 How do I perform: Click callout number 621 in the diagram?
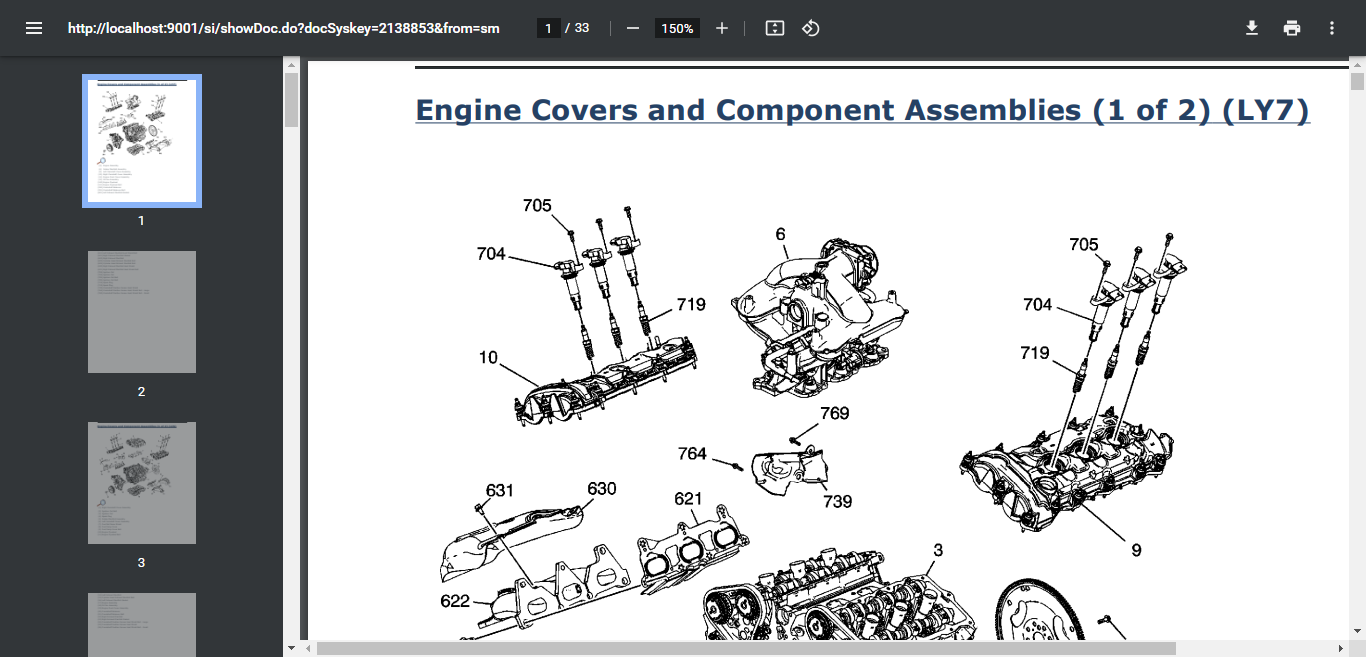tap(688, 499)
